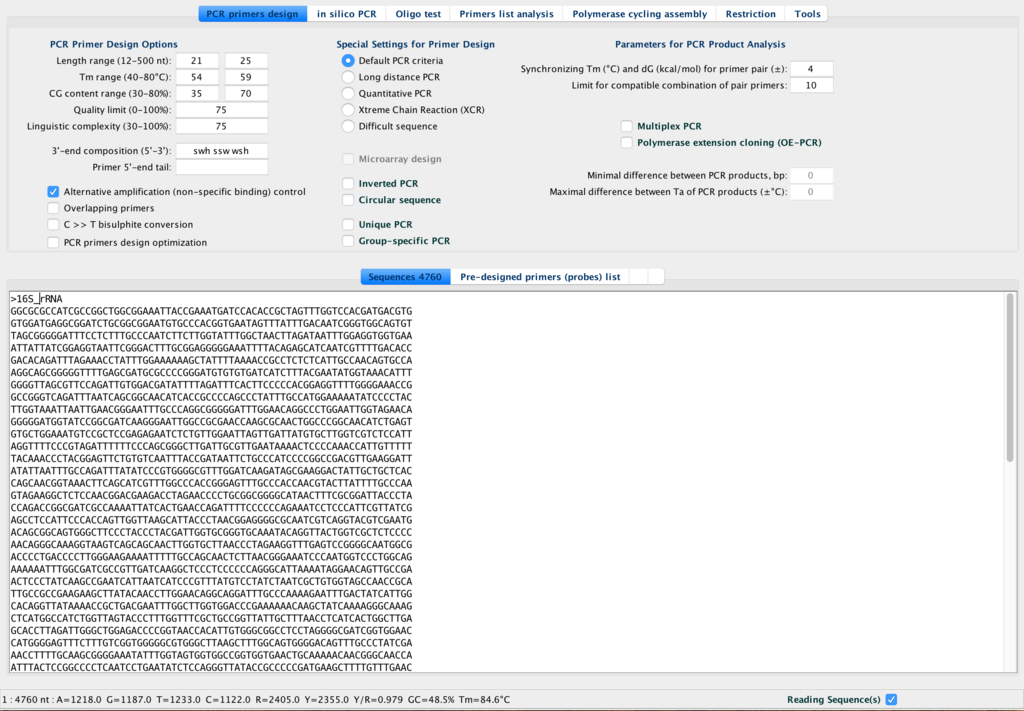This screenshot has height=711, width=1024.
Task: Click the maximum Length range field showing 25
Action: (246, 61)
